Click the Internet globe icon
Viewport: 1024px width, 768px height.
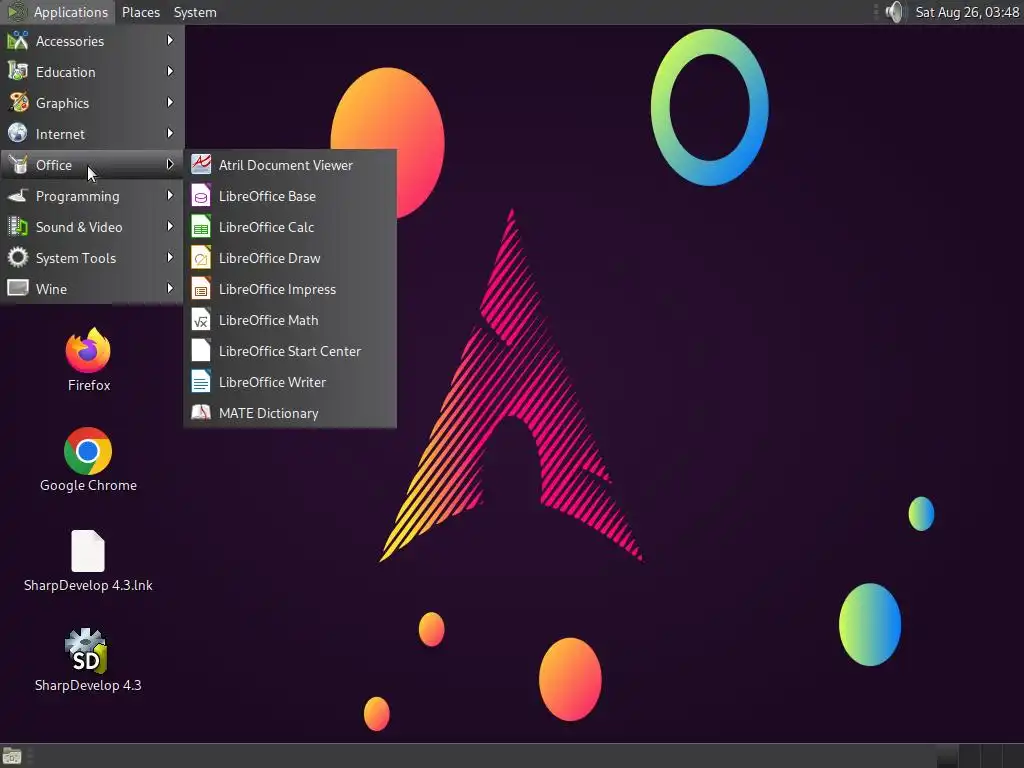[18, 133]
